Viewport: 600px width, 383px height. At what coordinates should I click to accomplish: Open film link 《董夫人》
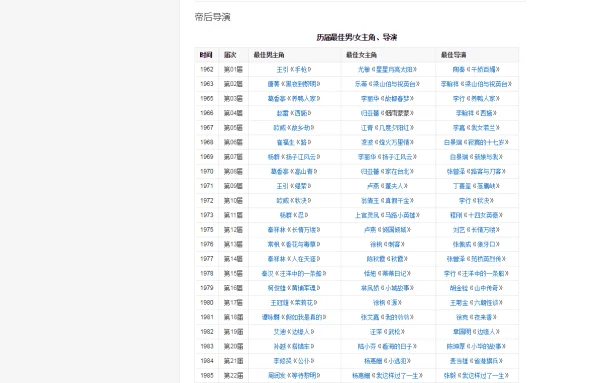pyautogui.click(x=394, y=186)
